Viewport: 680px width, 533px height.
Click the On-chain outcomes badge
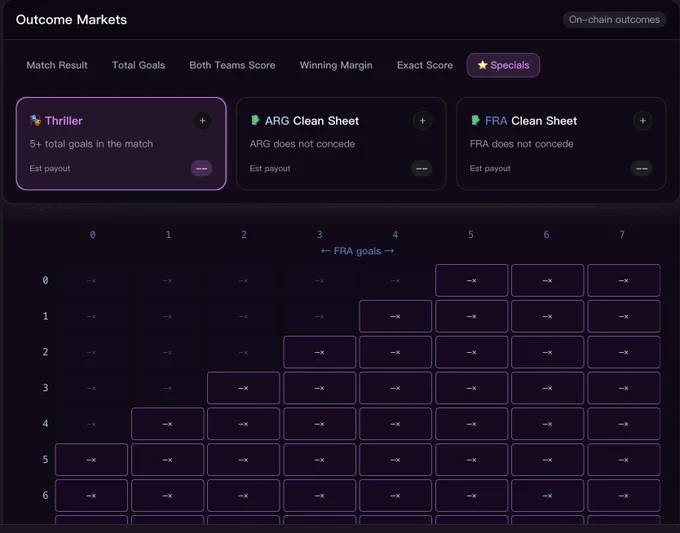coord(614,20)
